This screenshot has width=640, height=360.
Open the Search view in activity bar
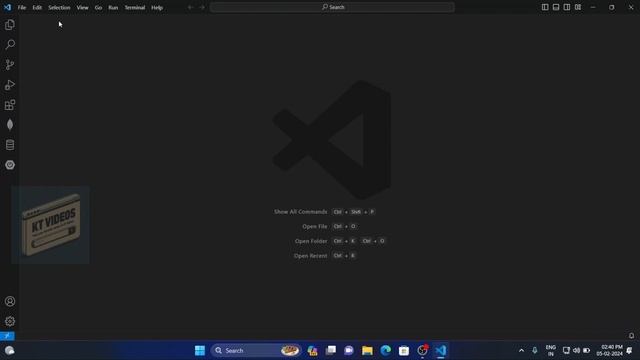coord(10,44)
